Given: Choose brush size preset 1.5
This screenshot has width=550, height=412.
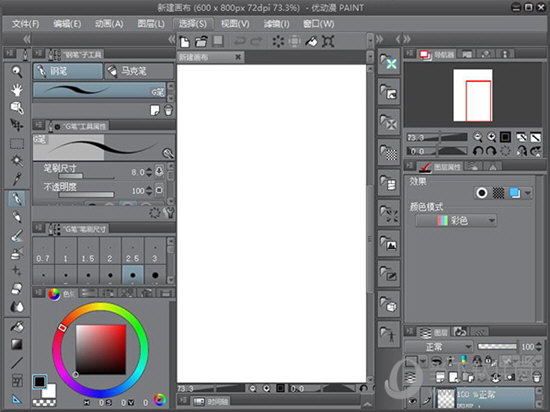Looking at the screenshot, I should pos(88,251).
